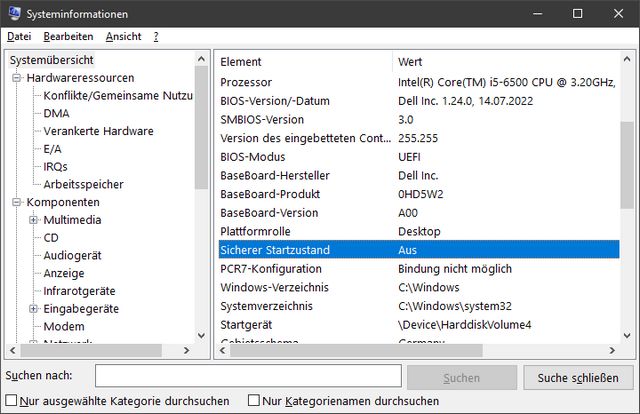Expand the Multimedia tree node
640x414 pixels.
[34, 220]
